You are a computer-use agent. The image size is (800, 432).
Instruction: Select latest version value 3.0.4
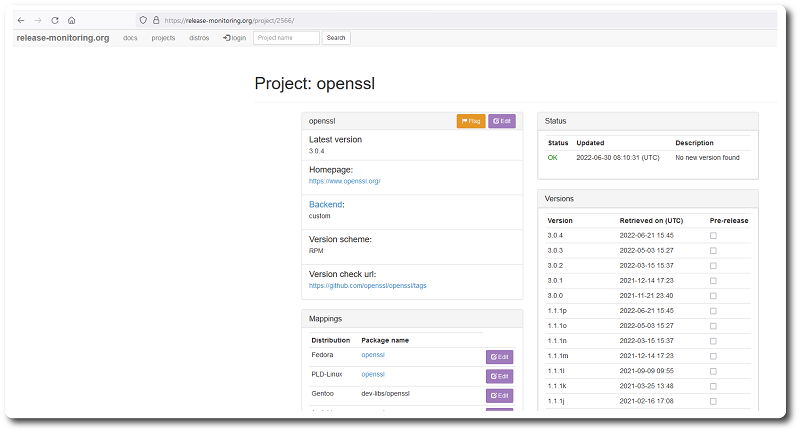316,151
